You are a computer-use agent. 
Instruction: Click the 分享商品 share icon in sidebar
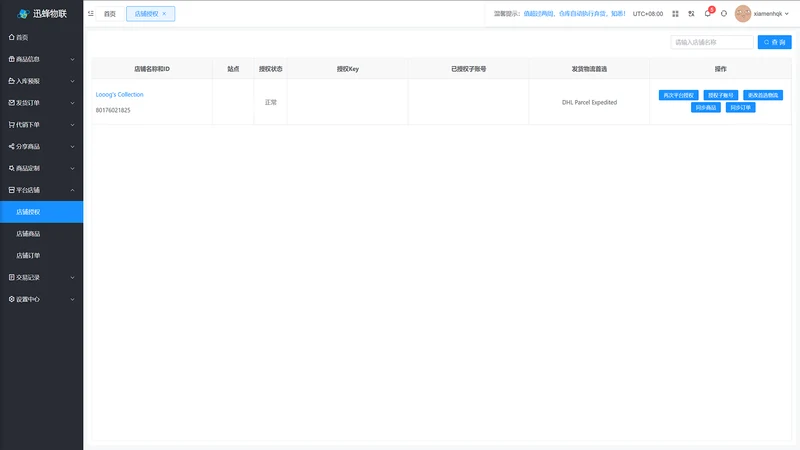point(12,146)
